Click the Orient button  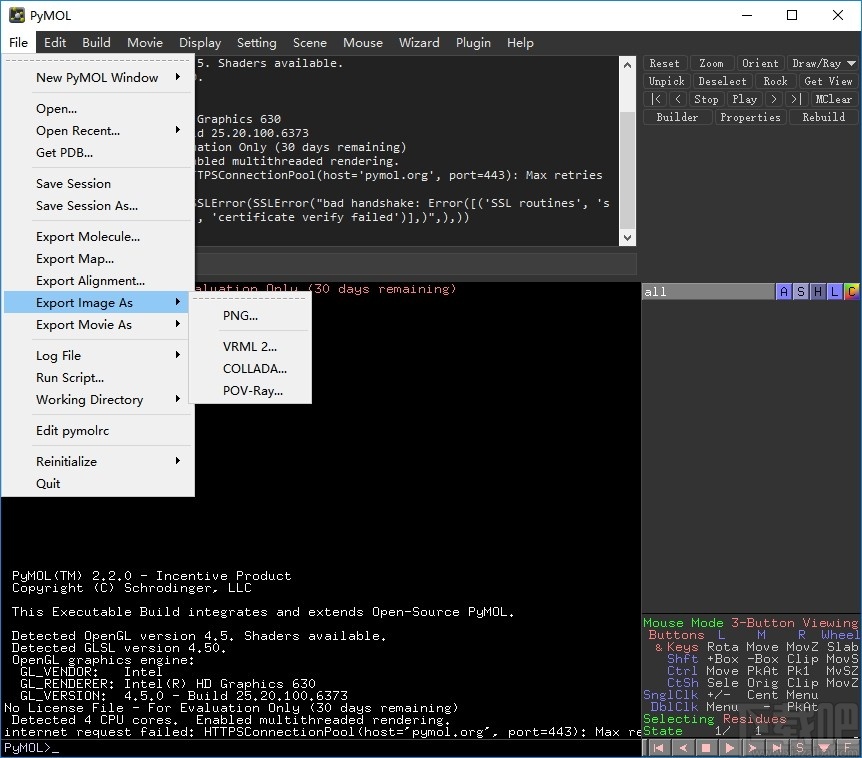[x=760, y=63]
